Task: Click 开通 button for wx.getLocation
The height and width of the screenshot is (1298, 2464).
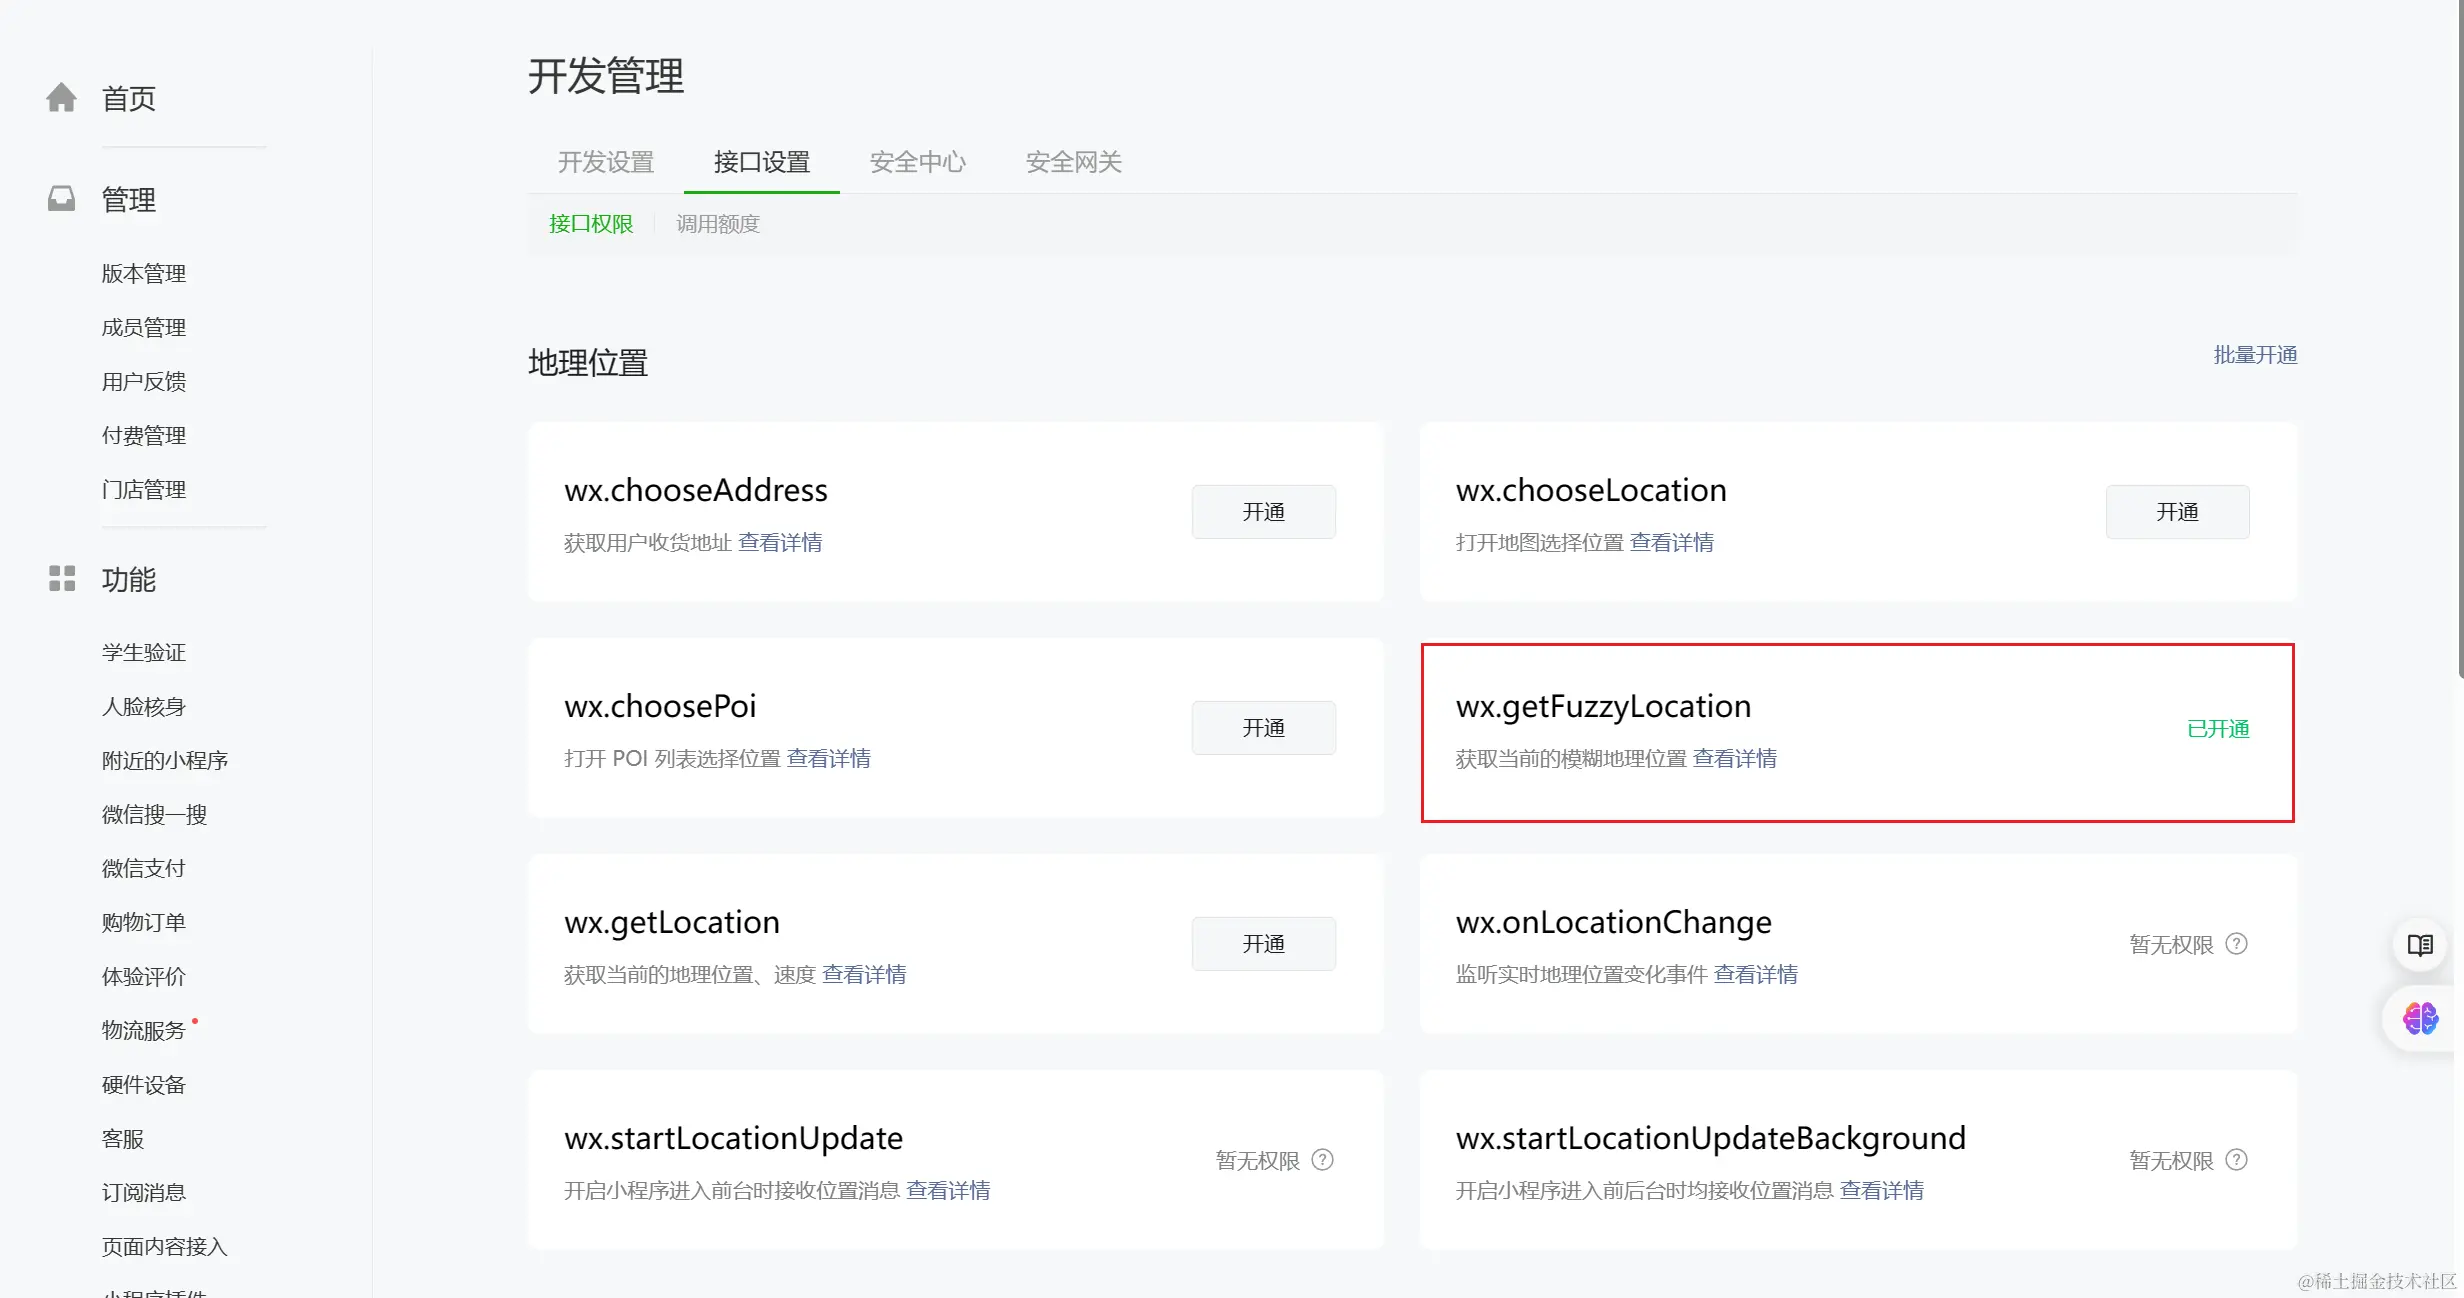Action: click(1263, 943)
